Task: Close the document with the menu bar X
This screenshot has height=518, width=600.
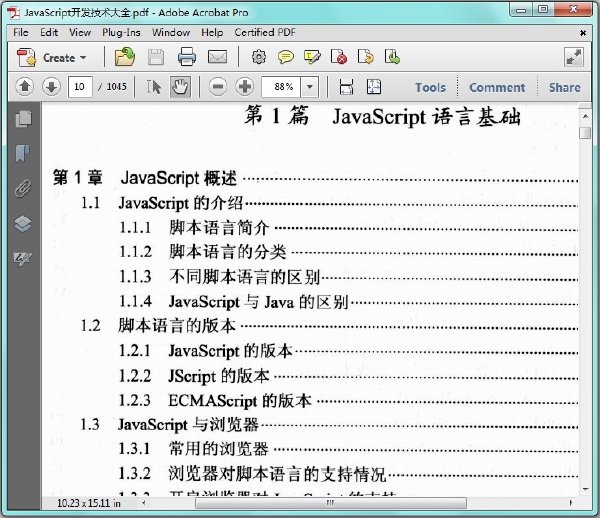Action: click(x=583, y=33)
